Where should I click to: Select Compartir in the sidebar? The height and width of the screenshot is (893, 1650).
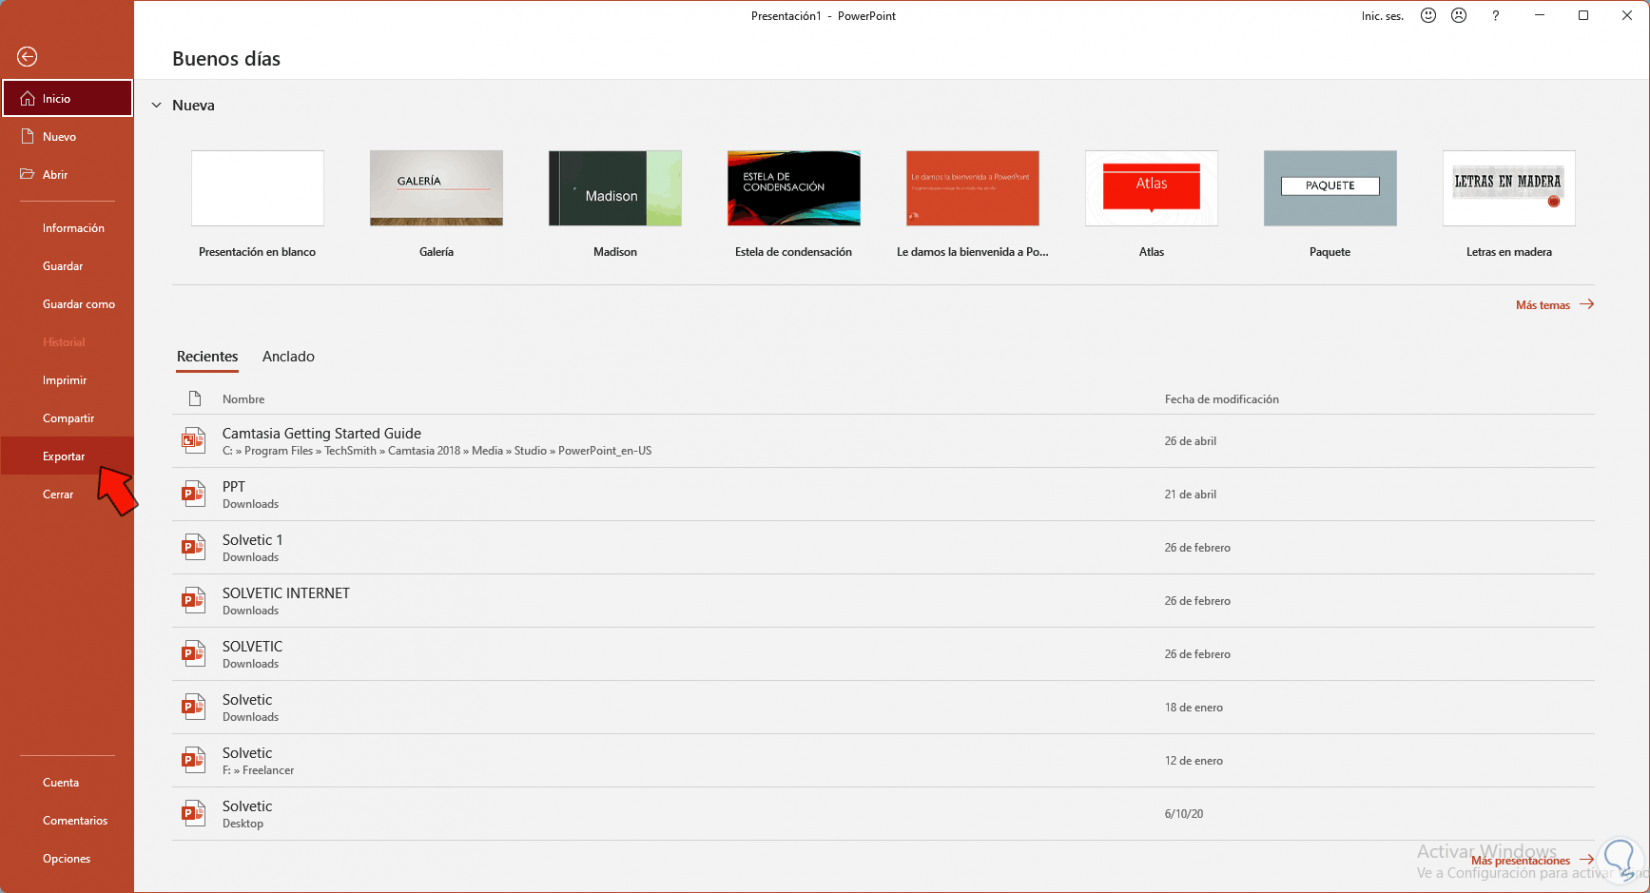pos(68,418)
